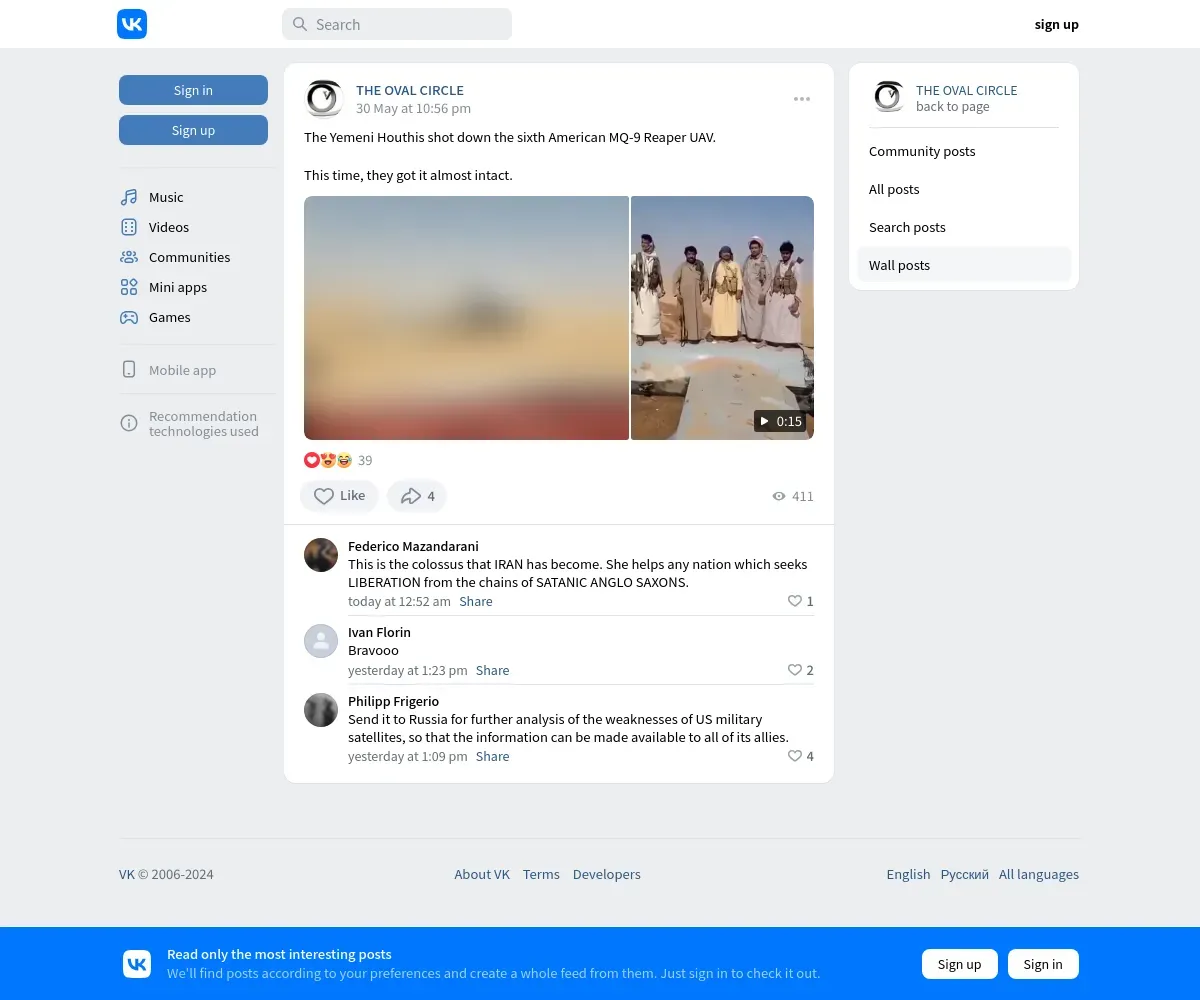Open the Videos sidebar label
The height and width of the screenshot is (1000, 1200).
(x=169, y=227)
